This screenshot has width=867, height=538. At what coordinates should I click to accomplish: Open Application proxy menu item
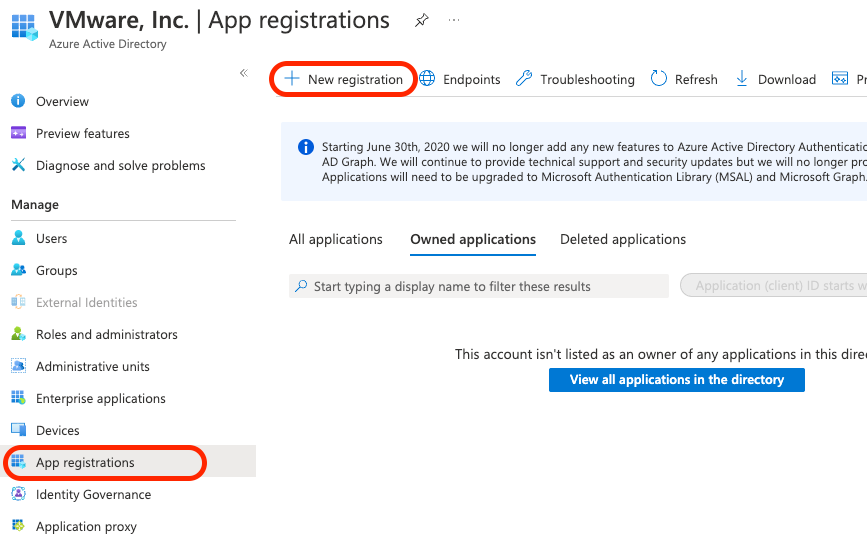pyautogui.click(x=86, y=526)
